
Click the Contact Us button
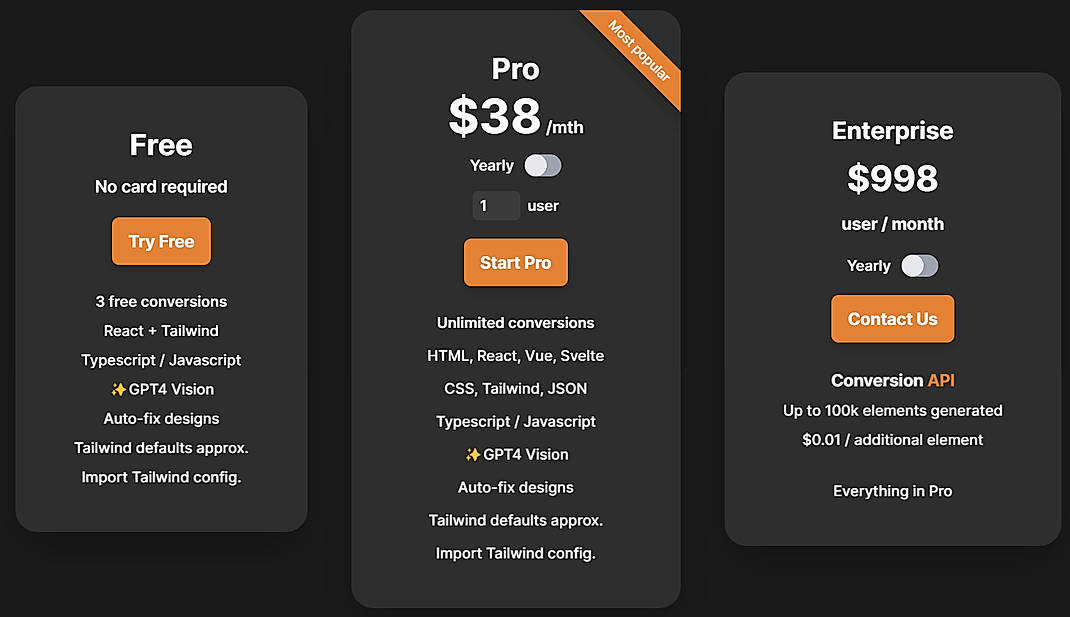(892, 318)
